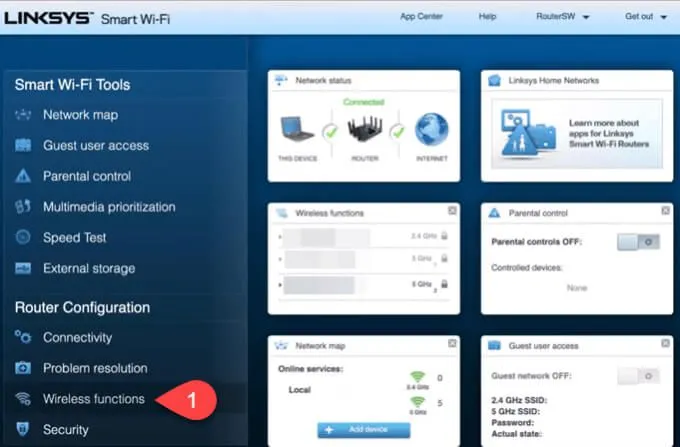Image resolution: width=680 pixels, height=447 pixels.
Task: Select Wireless functions in Router Configuration
Action: pyautogui.click(x=94, y=399)
